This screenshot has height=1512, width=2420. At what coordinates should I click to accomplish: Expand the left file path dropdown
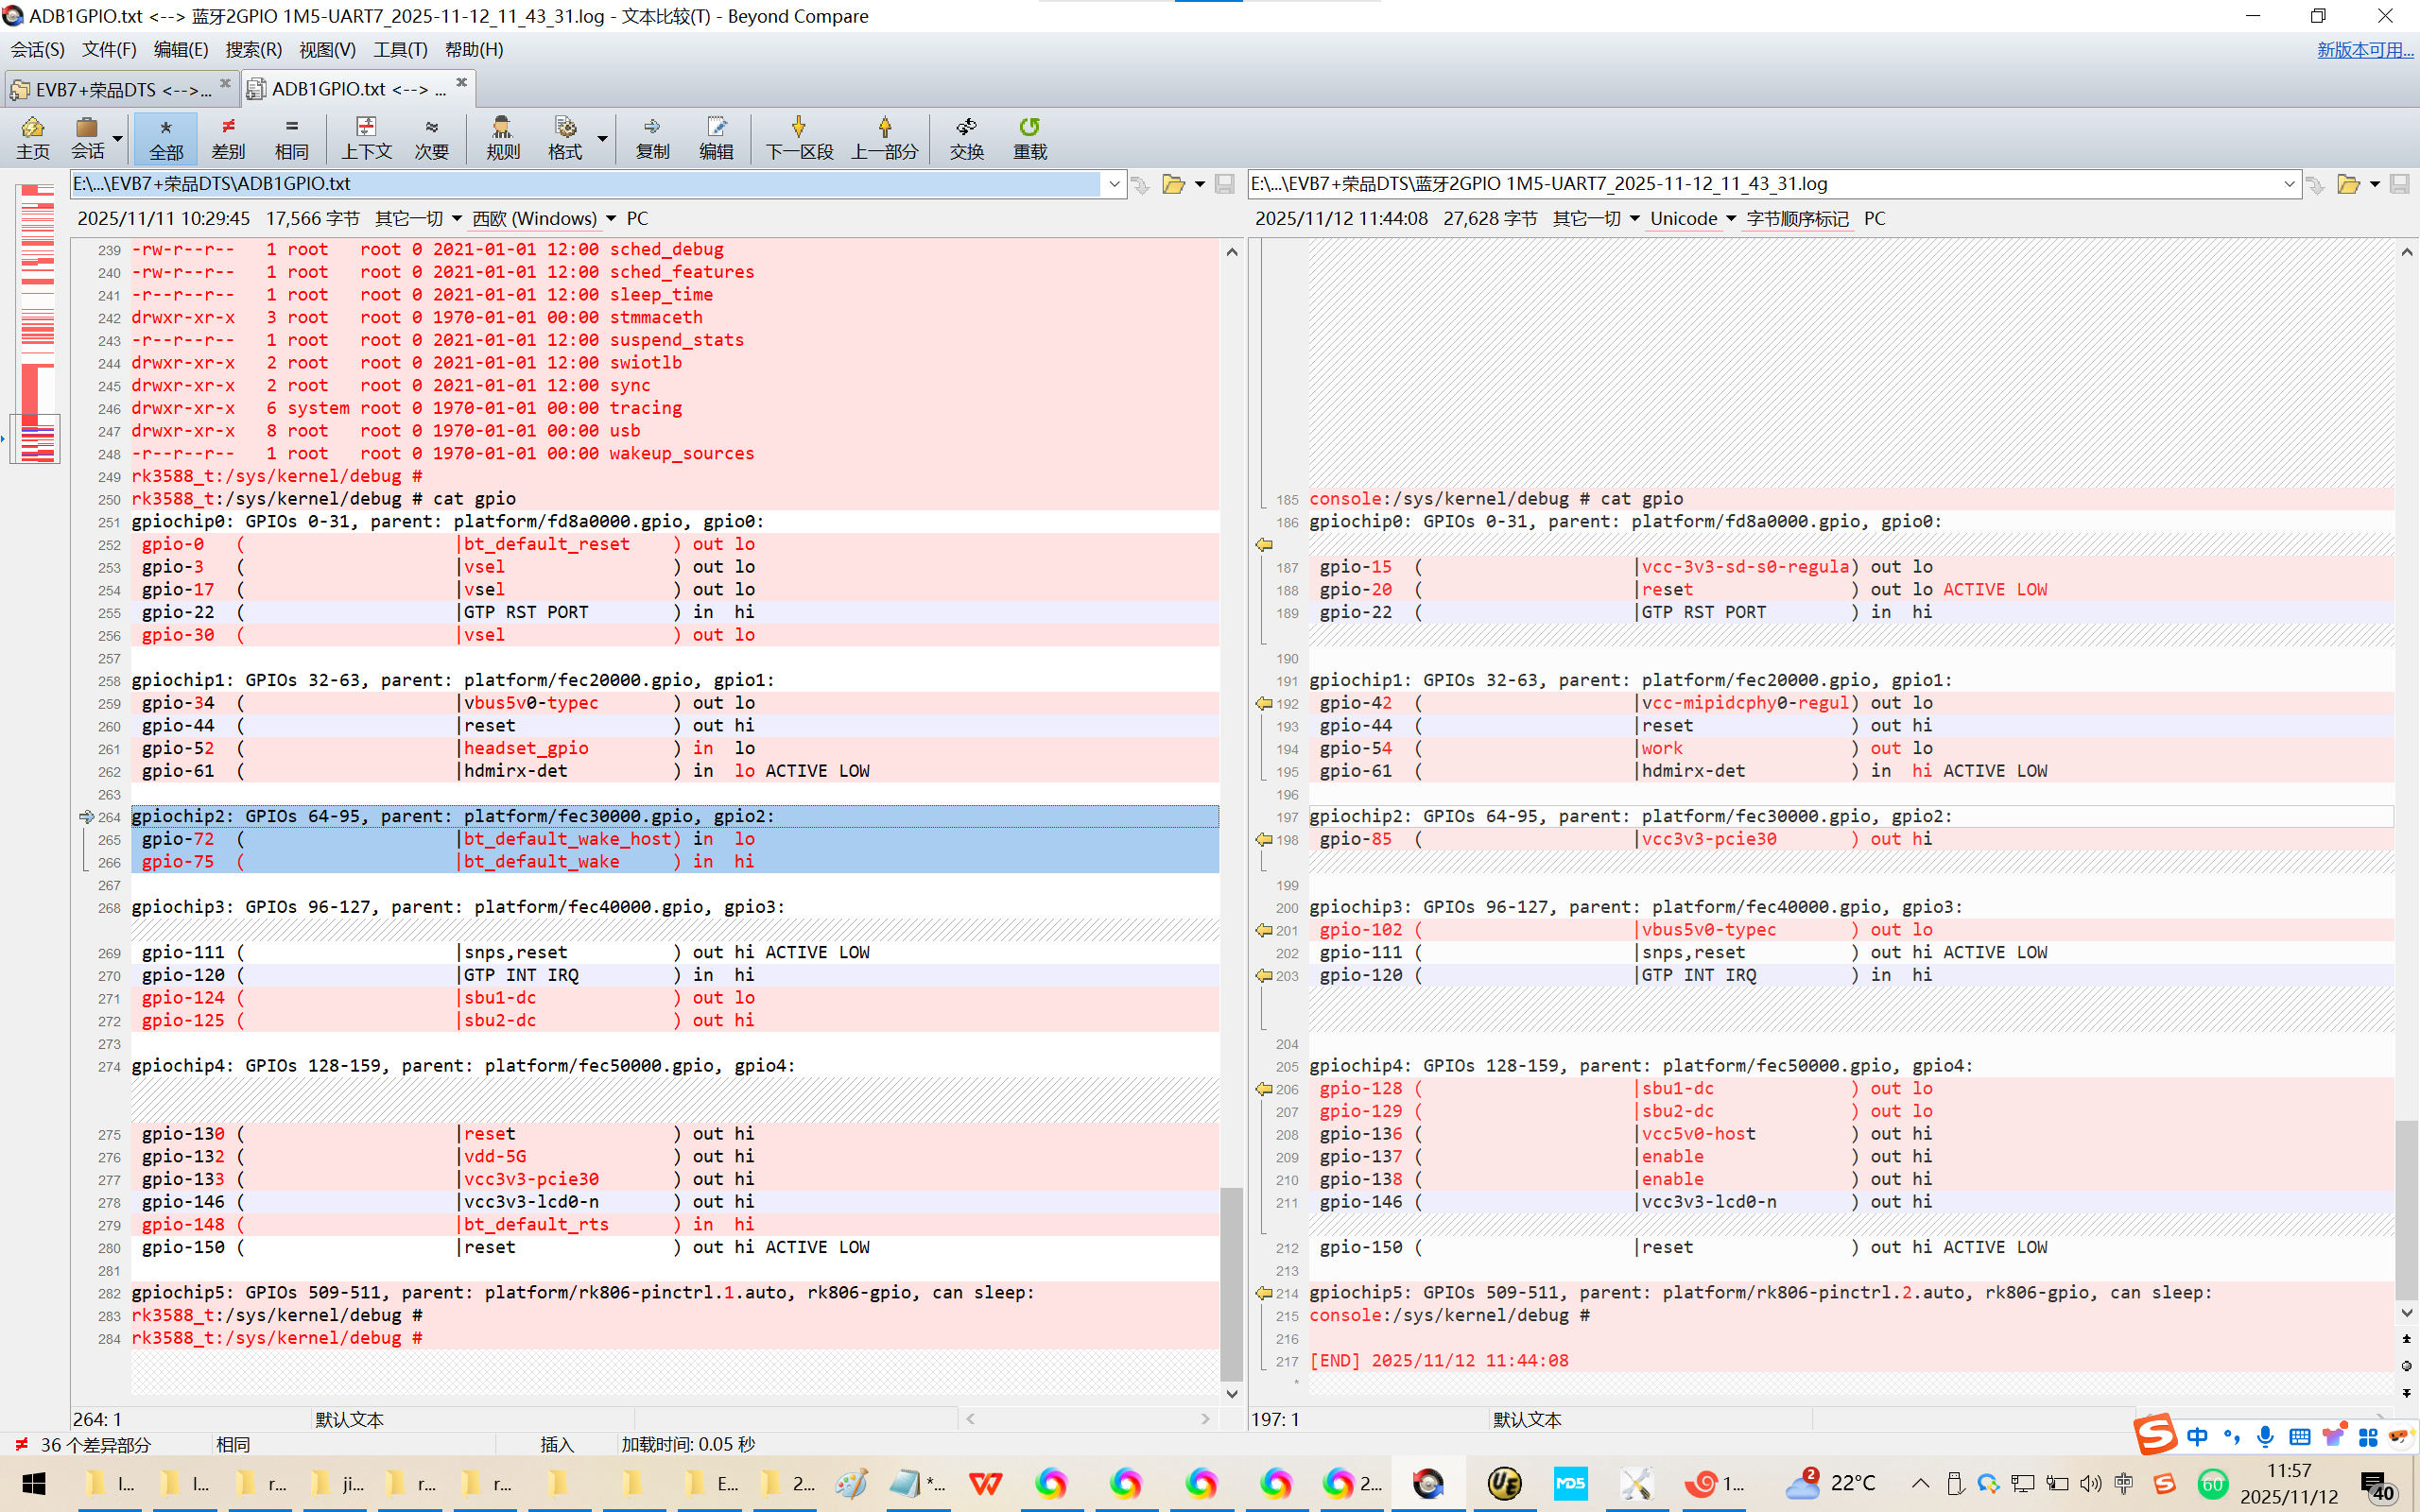(1114, 184)
